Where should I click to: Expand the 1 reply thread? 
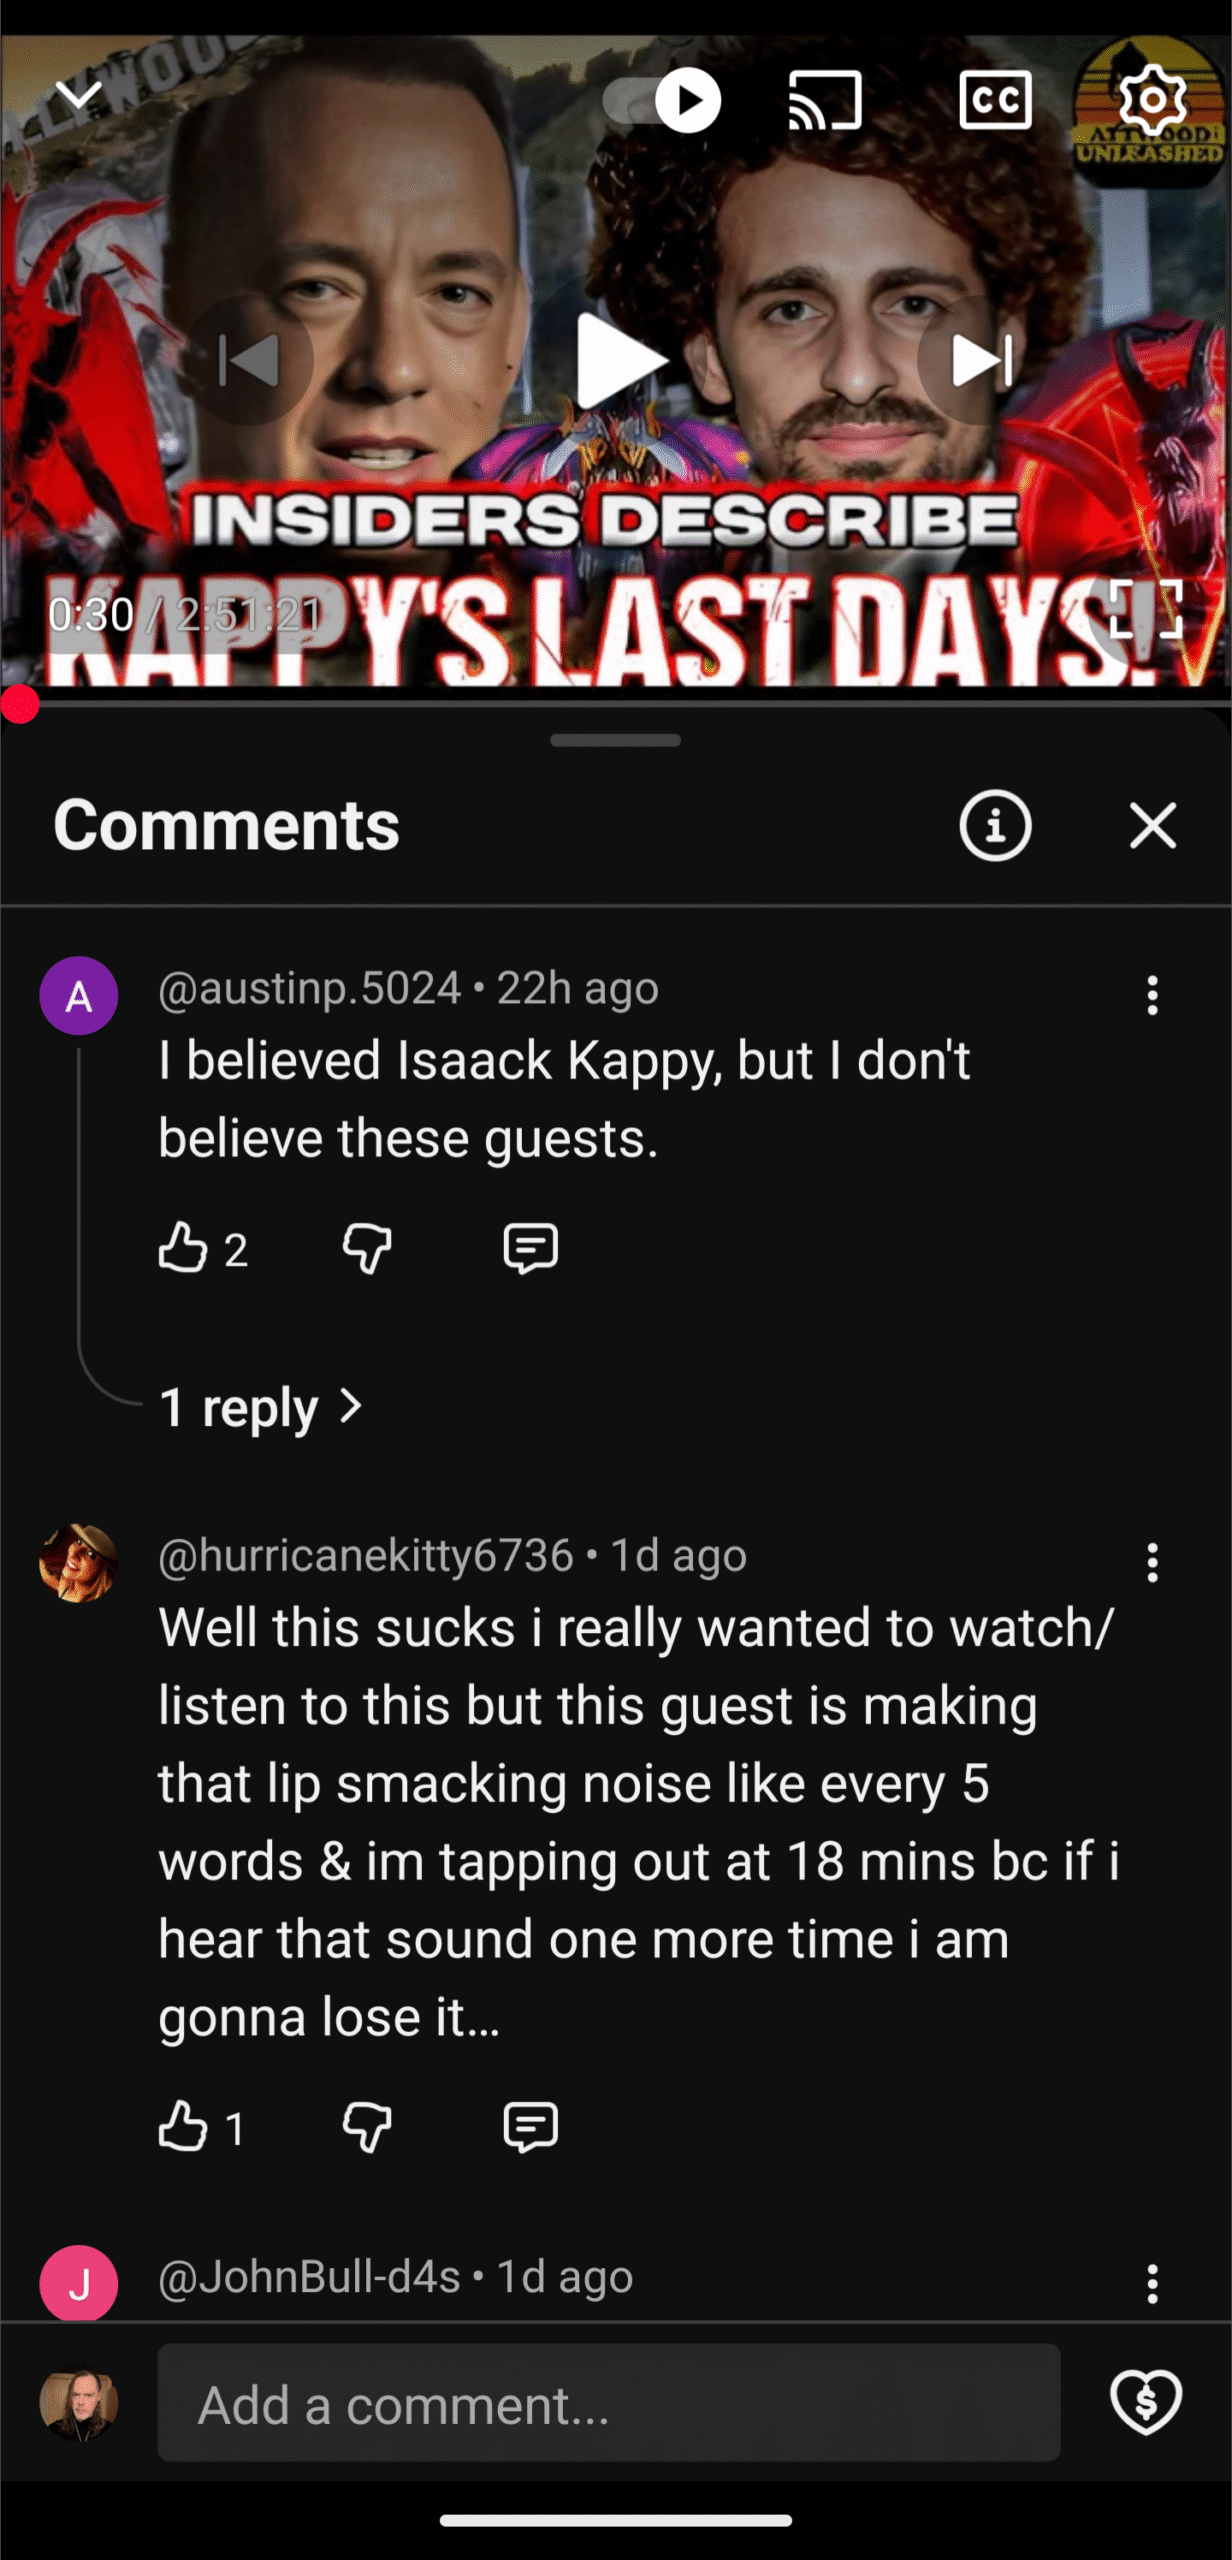click(260, 1407)
